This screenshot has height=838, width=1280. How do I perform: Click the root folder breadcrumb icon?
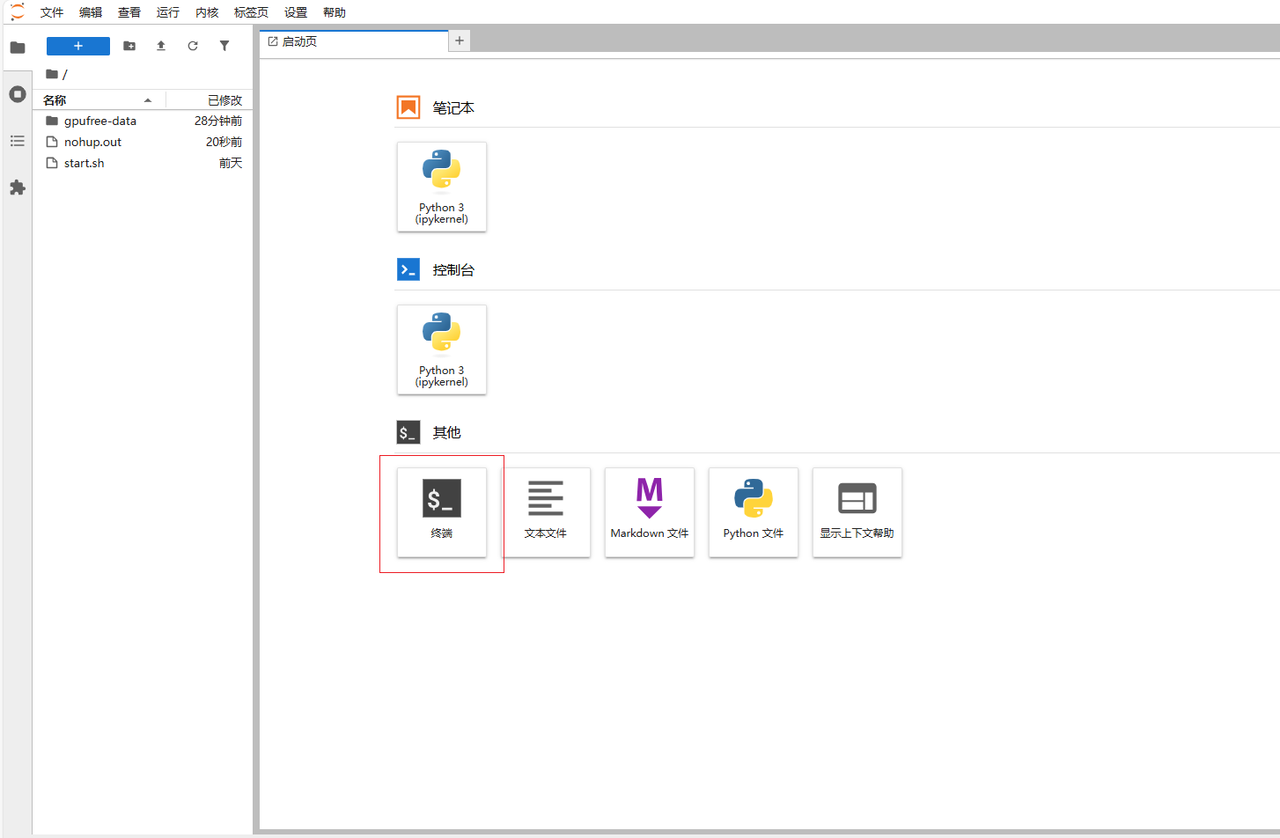(52, 74)
